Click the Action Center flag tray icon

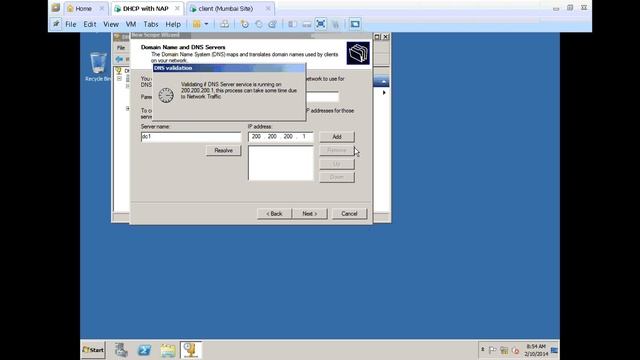(x=493, y=350)
